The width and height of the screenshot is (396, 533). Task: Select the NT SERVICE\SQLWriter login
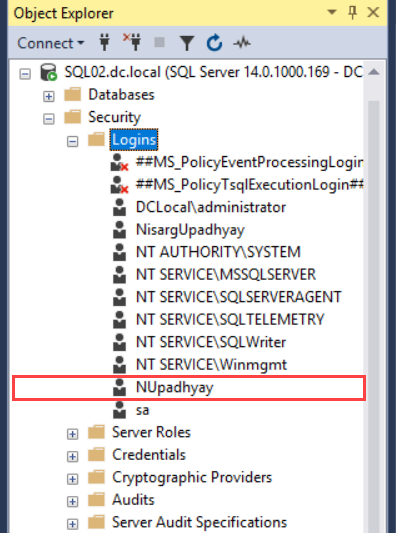click(x=211, y=342)
